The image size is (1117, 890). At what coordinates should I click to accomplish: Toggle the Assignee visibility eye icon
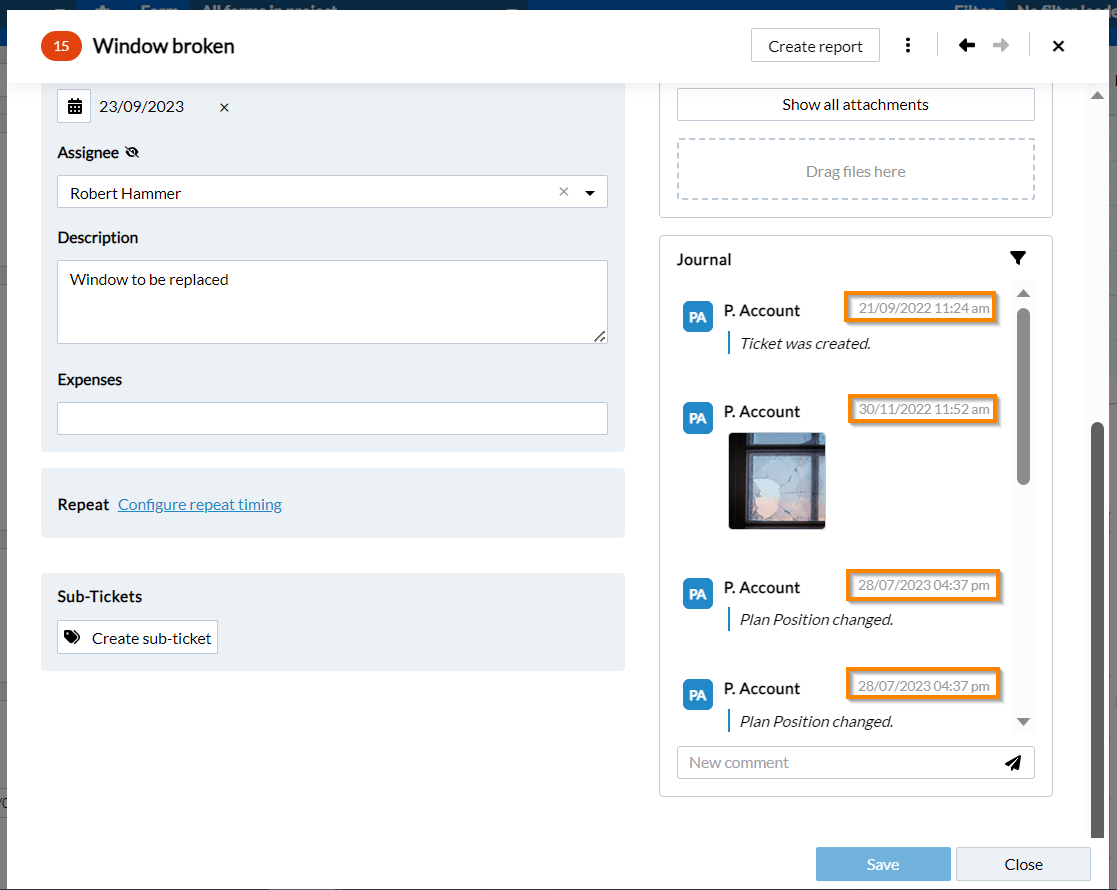point(132,153)
